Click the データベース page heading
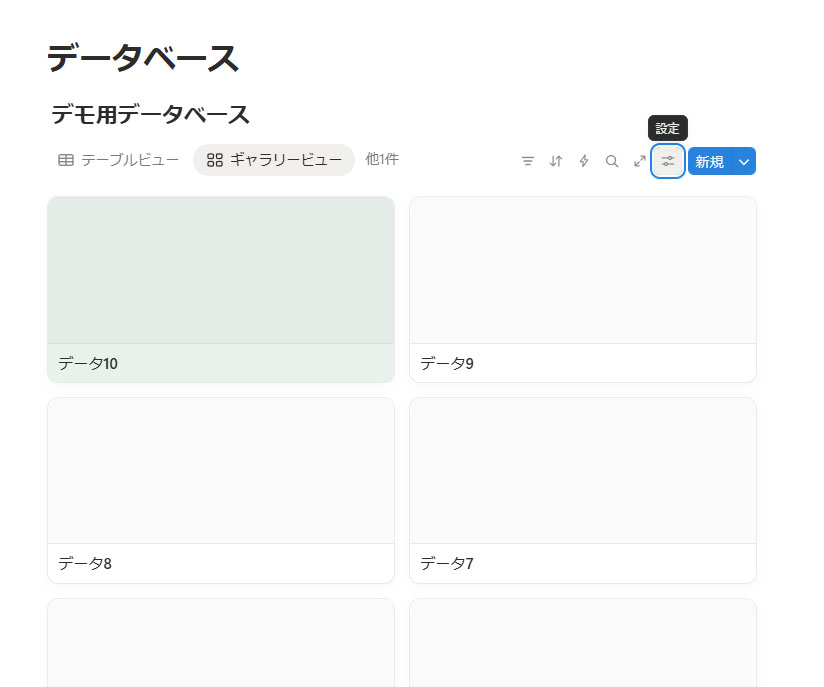 click(143, 59)
